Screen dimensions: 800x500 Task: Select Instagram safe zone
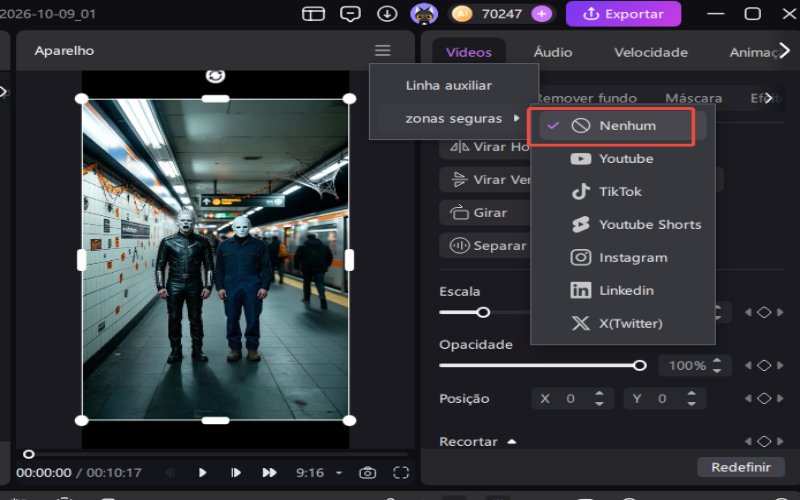tap(622, 258)
